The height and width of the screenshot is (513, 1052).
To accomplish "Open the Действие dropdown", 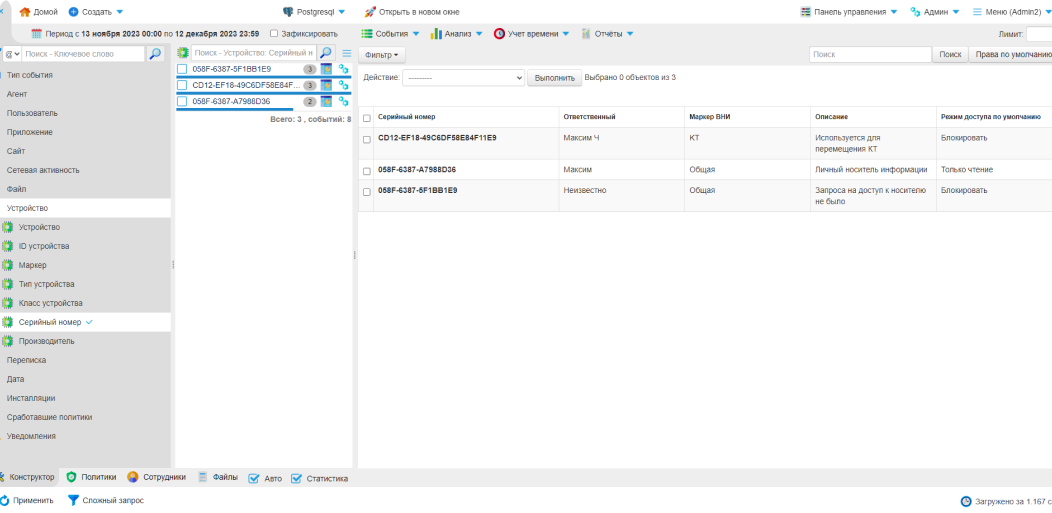I will [x=464, y=77].
